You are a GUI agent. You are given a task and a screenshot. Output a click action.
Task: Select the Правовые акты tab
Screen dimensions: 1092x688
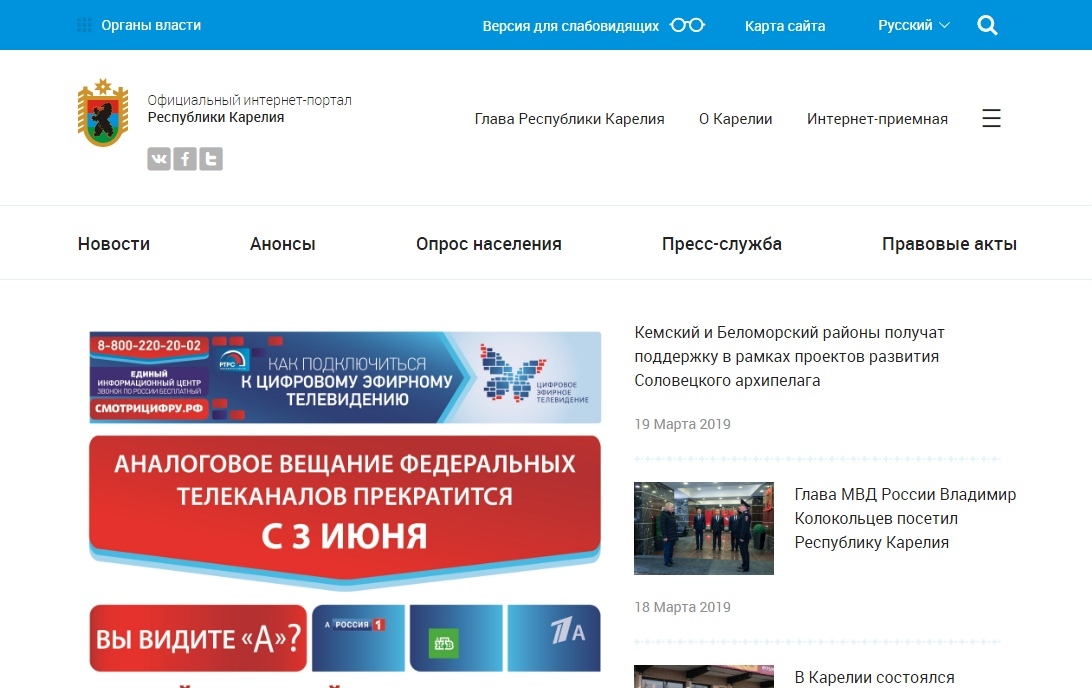pyautogui.click(x=949, y=244)
